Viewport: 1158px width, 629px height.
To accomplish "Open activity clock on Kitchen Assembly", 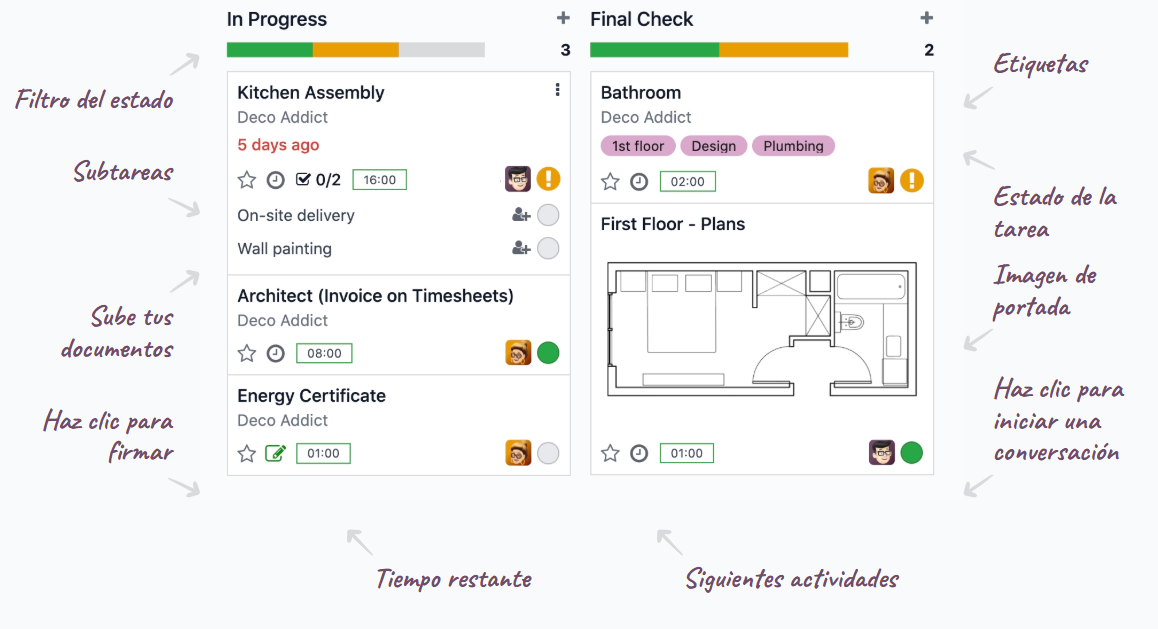I will pos(276,180).
